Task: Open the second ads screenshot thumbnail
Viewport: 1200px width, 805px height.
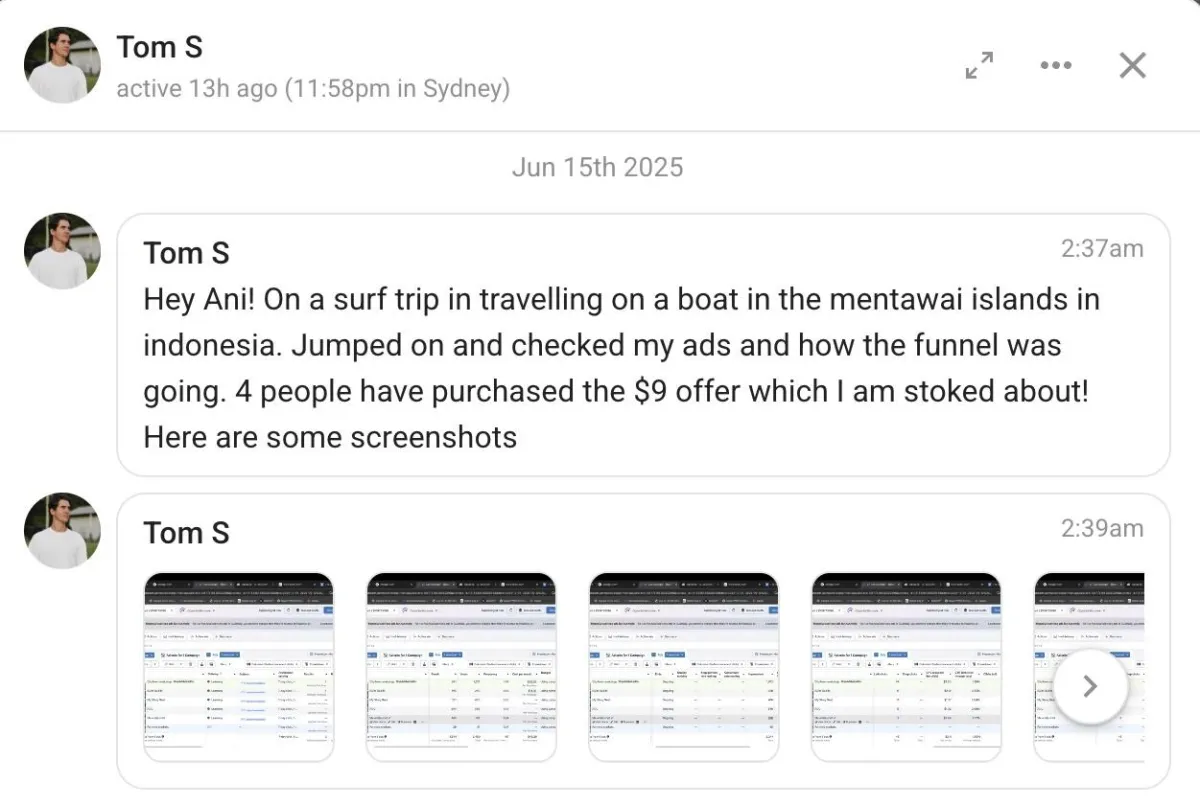Action: pyautogui.click(x=461, y=667)
